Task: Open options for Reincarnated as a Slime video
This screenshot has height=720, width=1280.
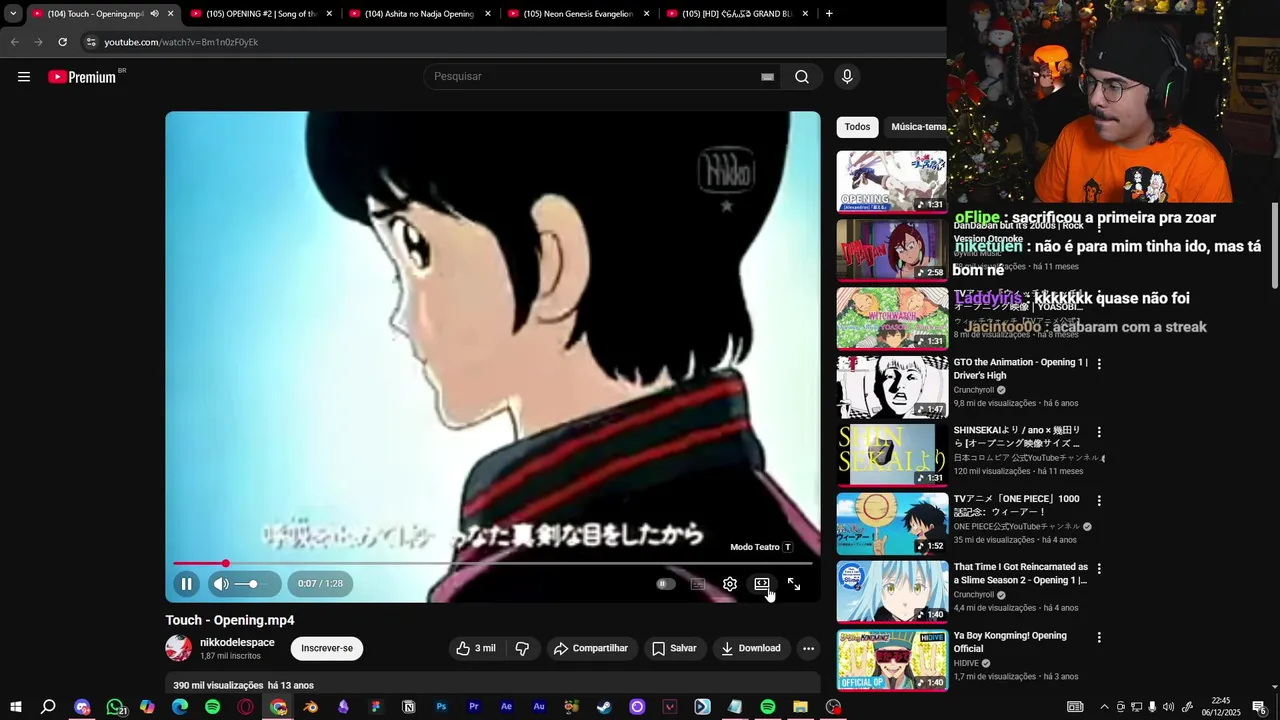Action: 1099,568
